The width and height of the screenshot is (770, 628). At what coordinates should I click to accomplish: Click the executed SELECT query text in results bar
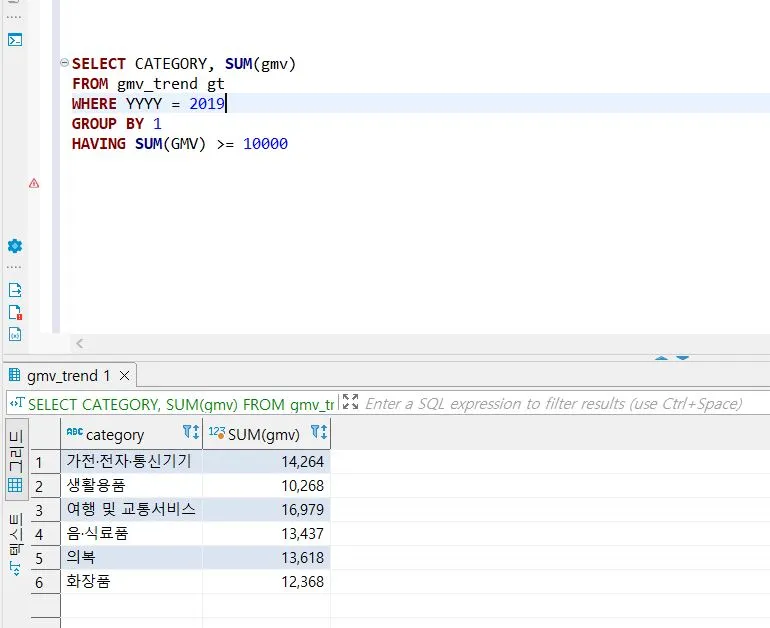(x=181, y=404)
